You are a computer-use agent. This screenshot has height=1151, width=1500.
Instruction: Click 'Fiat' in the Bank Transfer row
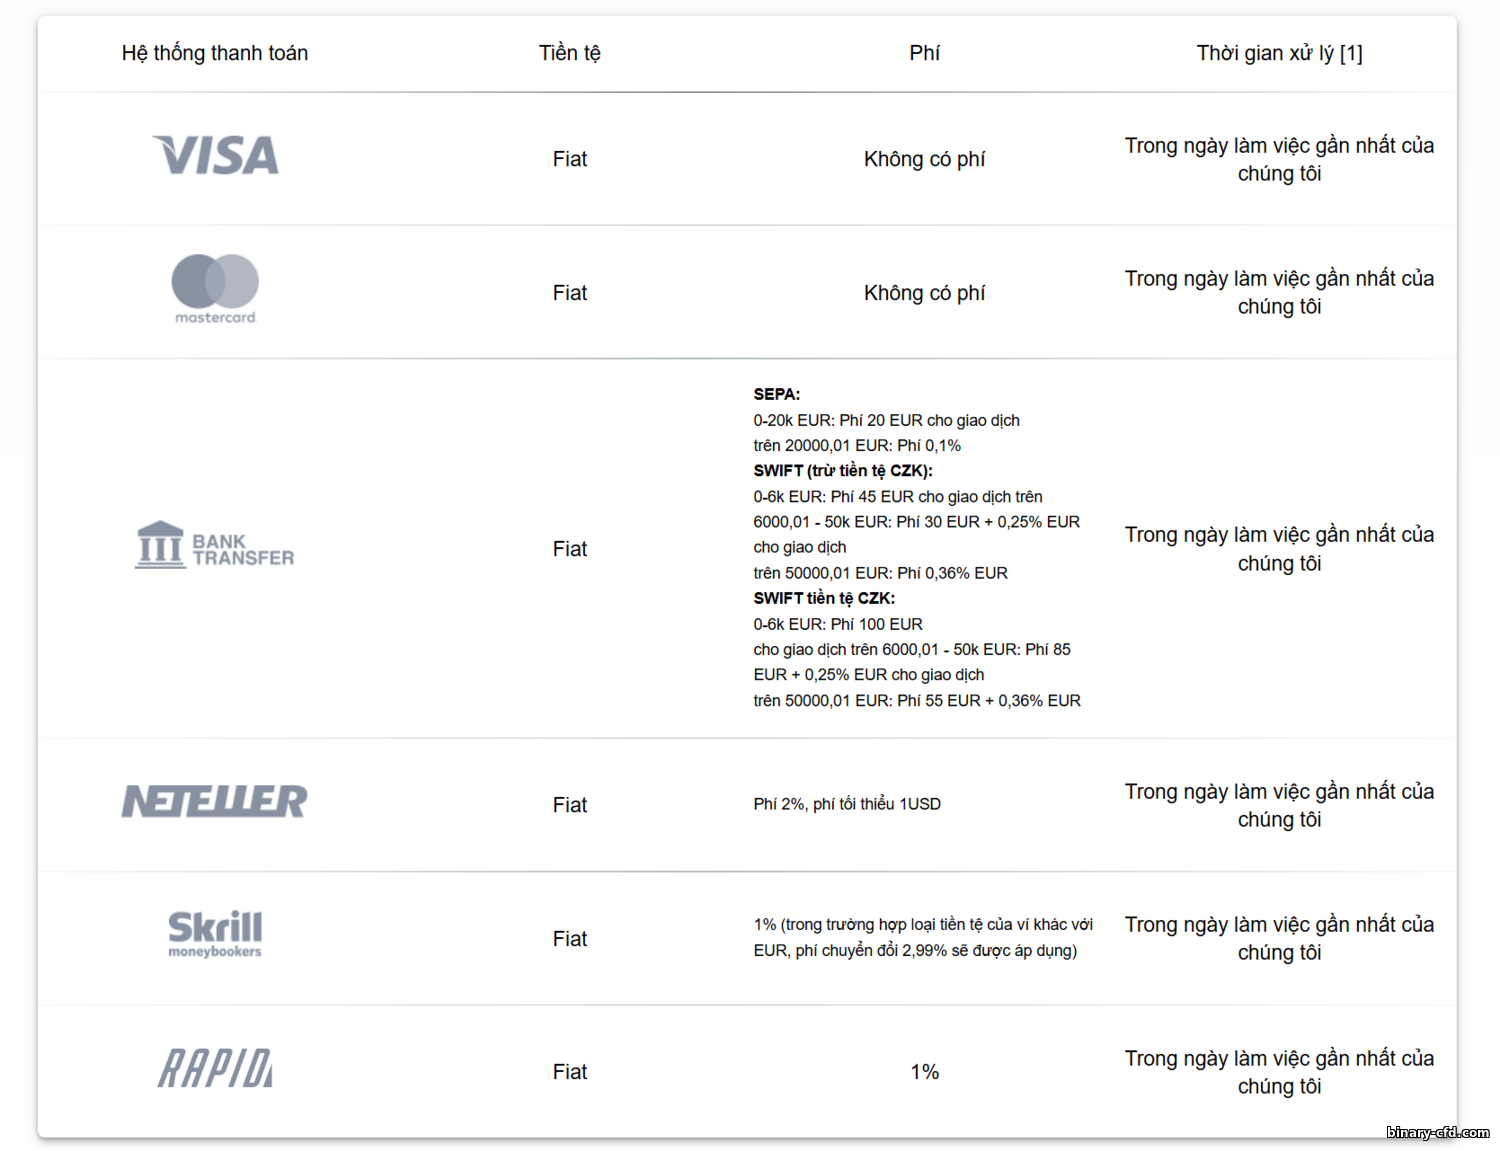(x=570, y=549)
